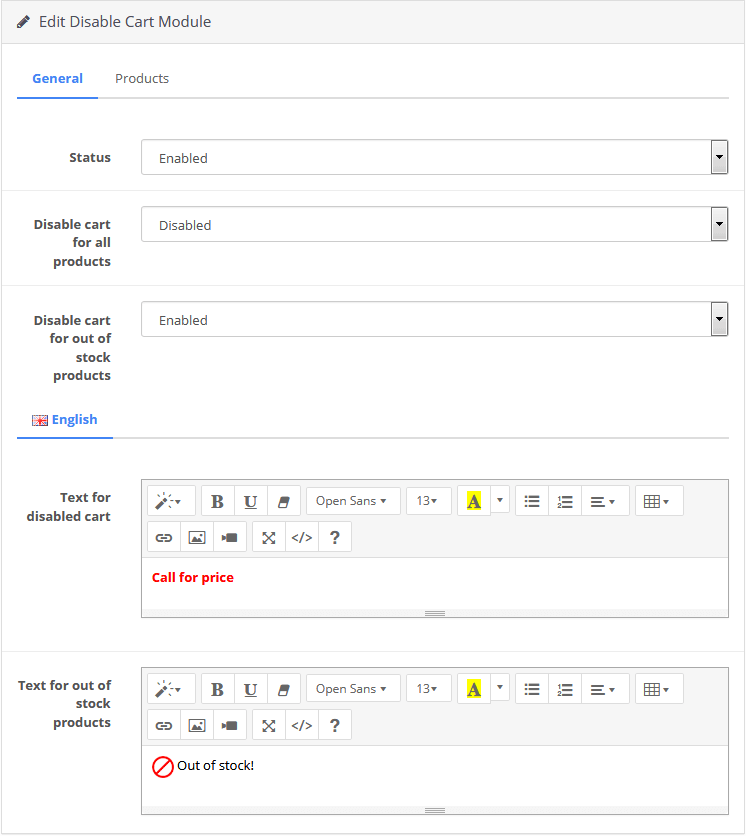Open 'Disable cart for out of stock products' dropdown
This screenshot has height=836, width=746.
coord(435,319)
